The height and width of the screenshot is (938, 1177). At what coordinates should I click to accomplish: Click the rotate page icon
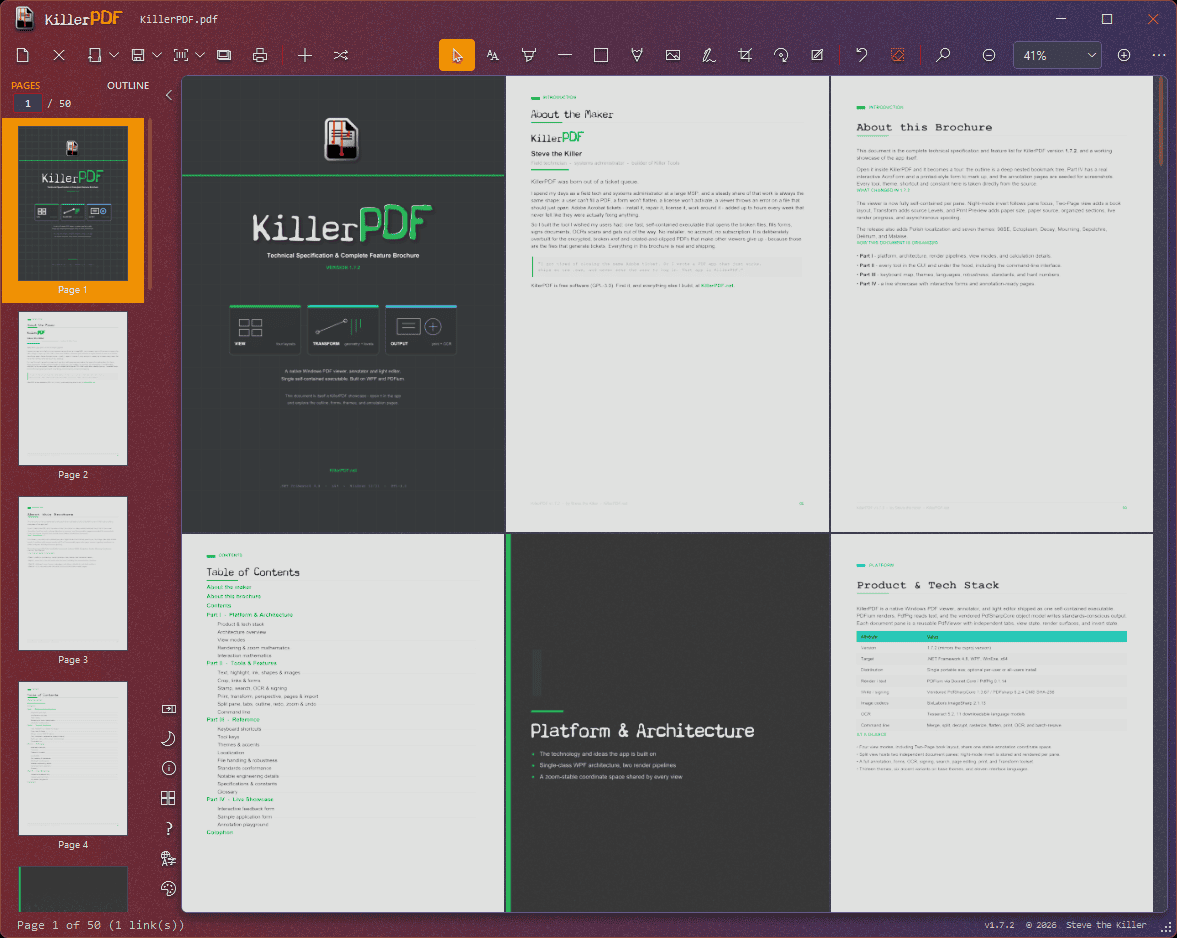tap(781, 56)
